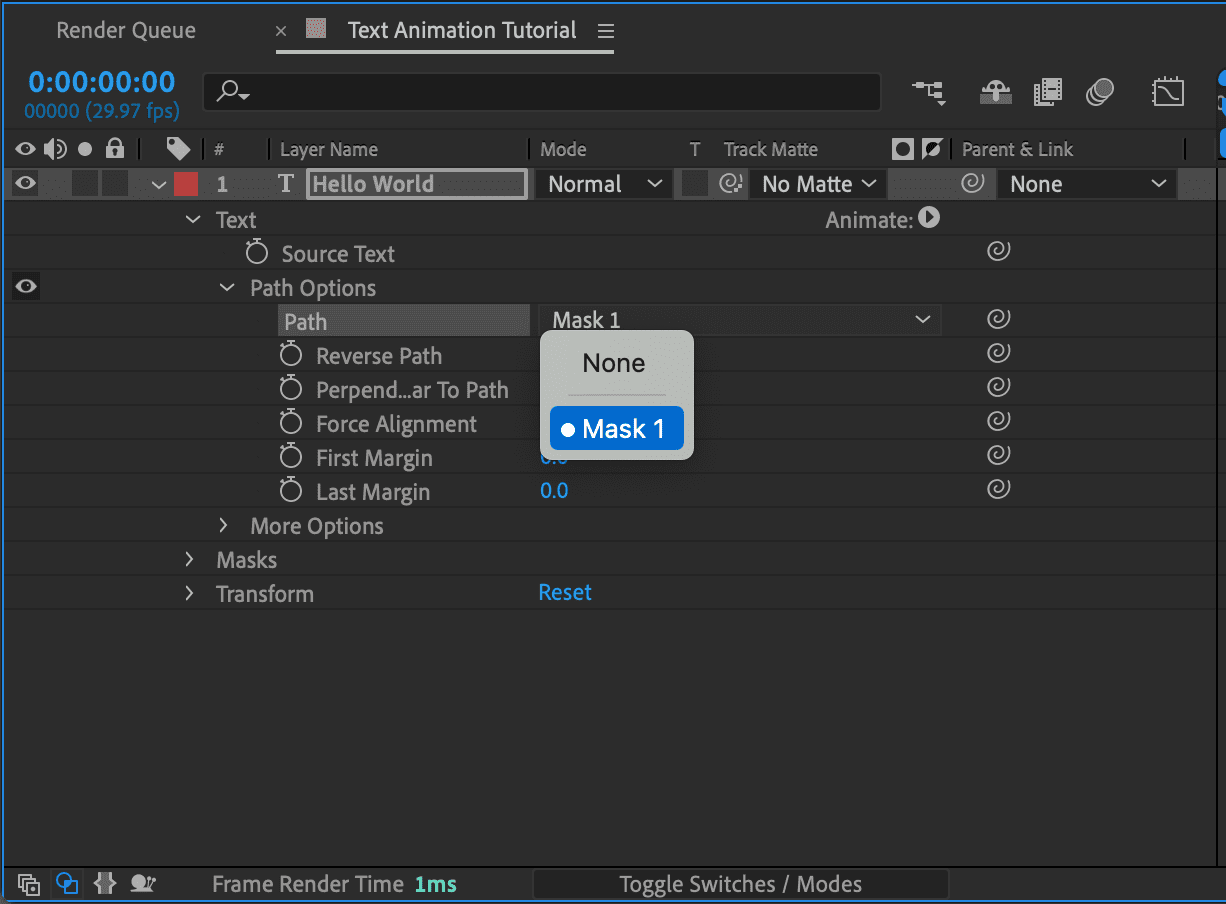Collapse the Text property group

(x=193, y=220)
